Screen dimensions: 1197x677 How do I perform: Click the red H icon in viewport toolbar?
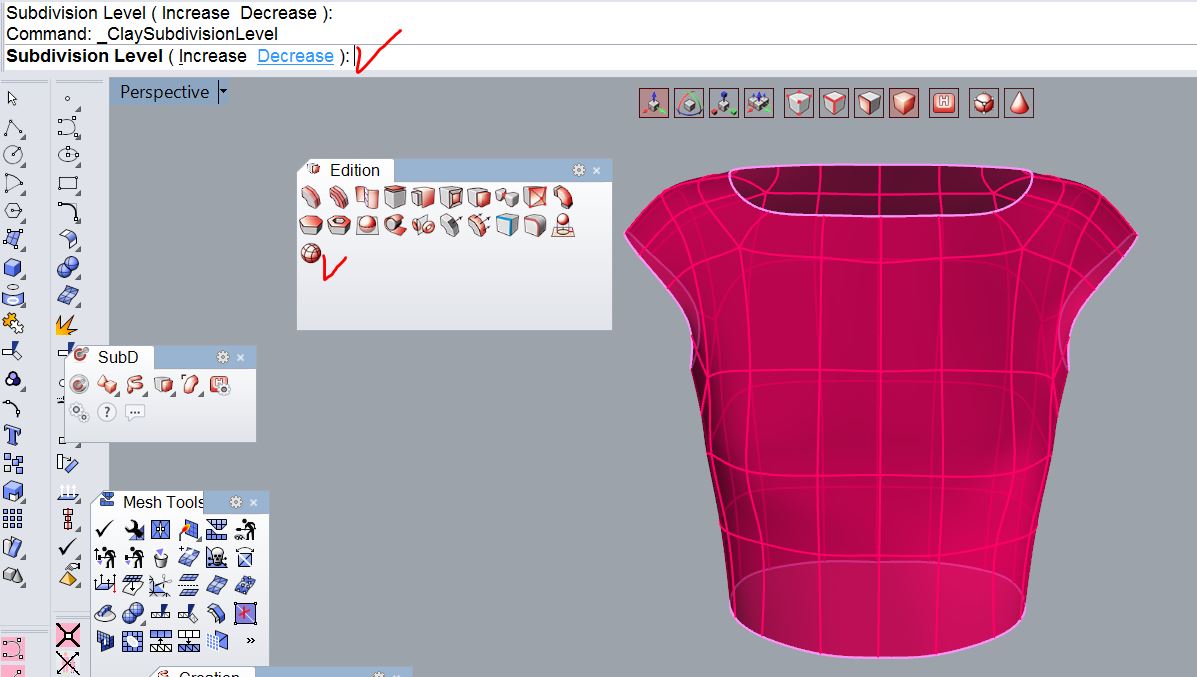pyautogui.click(x=943, y=103)
